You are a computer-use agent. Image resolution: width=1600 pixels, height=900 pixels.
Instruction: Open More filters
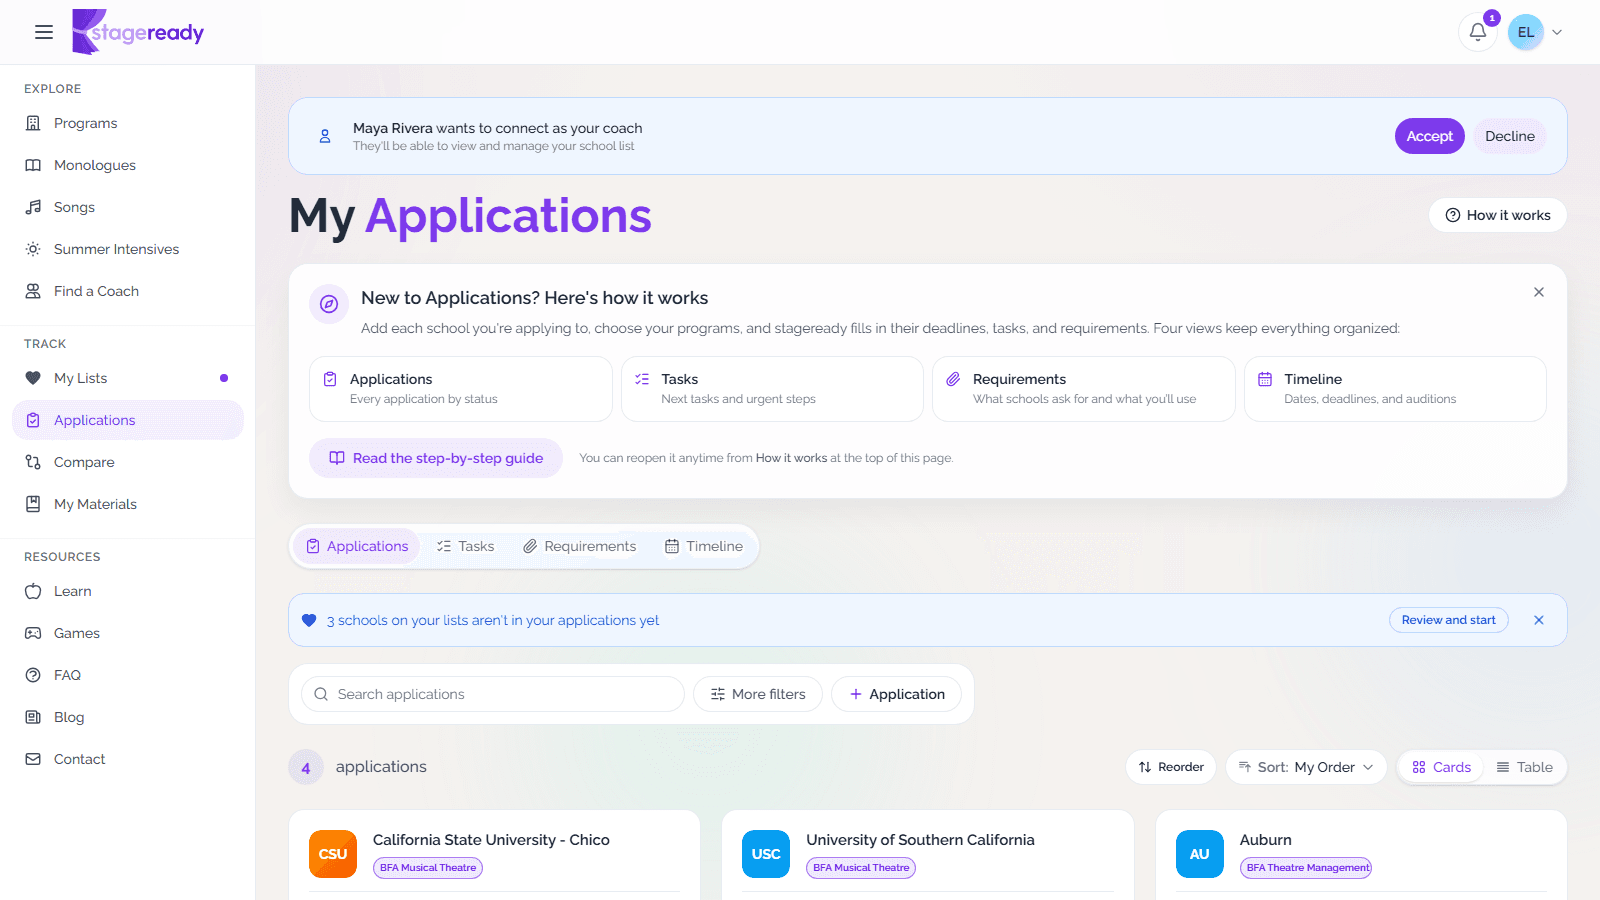tap(758, 694)
